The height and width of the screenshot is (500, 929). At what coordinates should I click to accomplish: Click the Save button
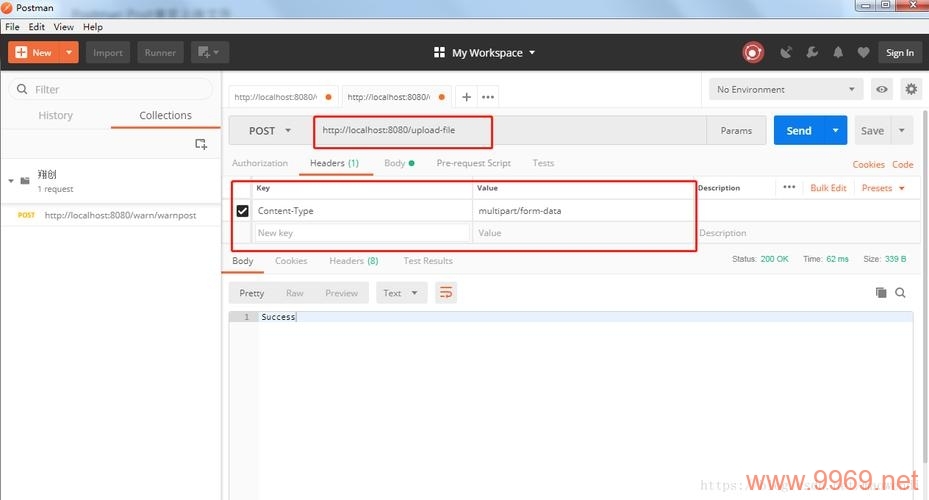click(x=872, y=131)
